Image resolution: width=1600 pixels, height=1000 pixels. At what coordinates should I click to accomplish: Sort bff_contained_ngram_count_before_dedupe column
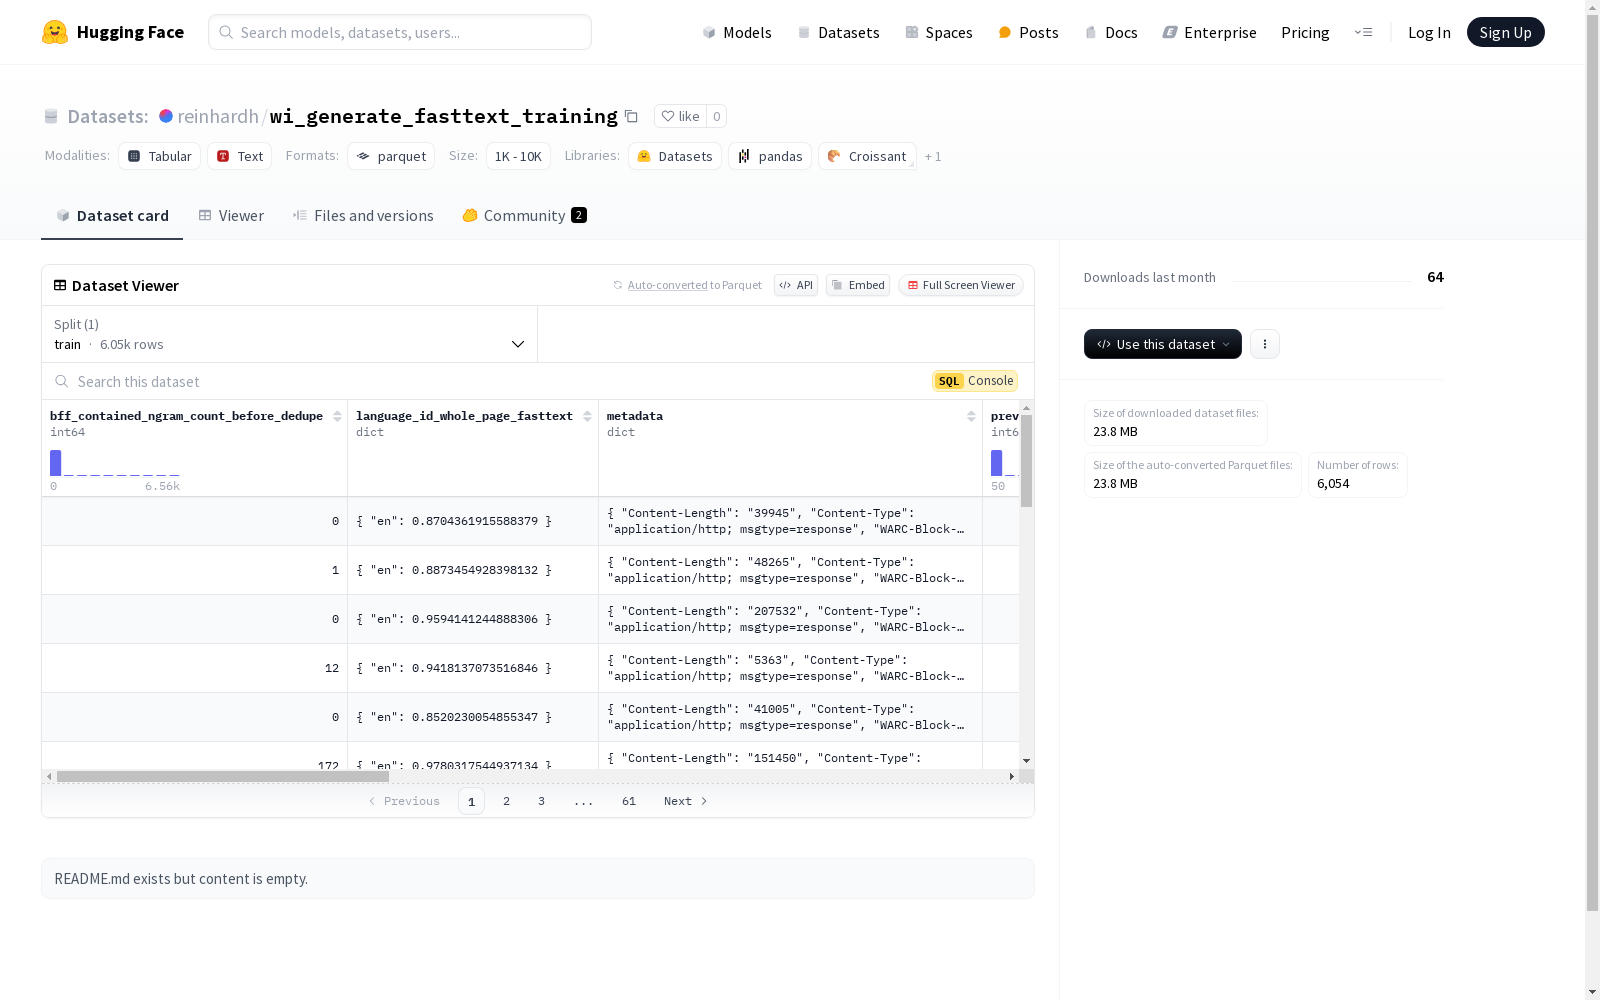coord(337,416)
